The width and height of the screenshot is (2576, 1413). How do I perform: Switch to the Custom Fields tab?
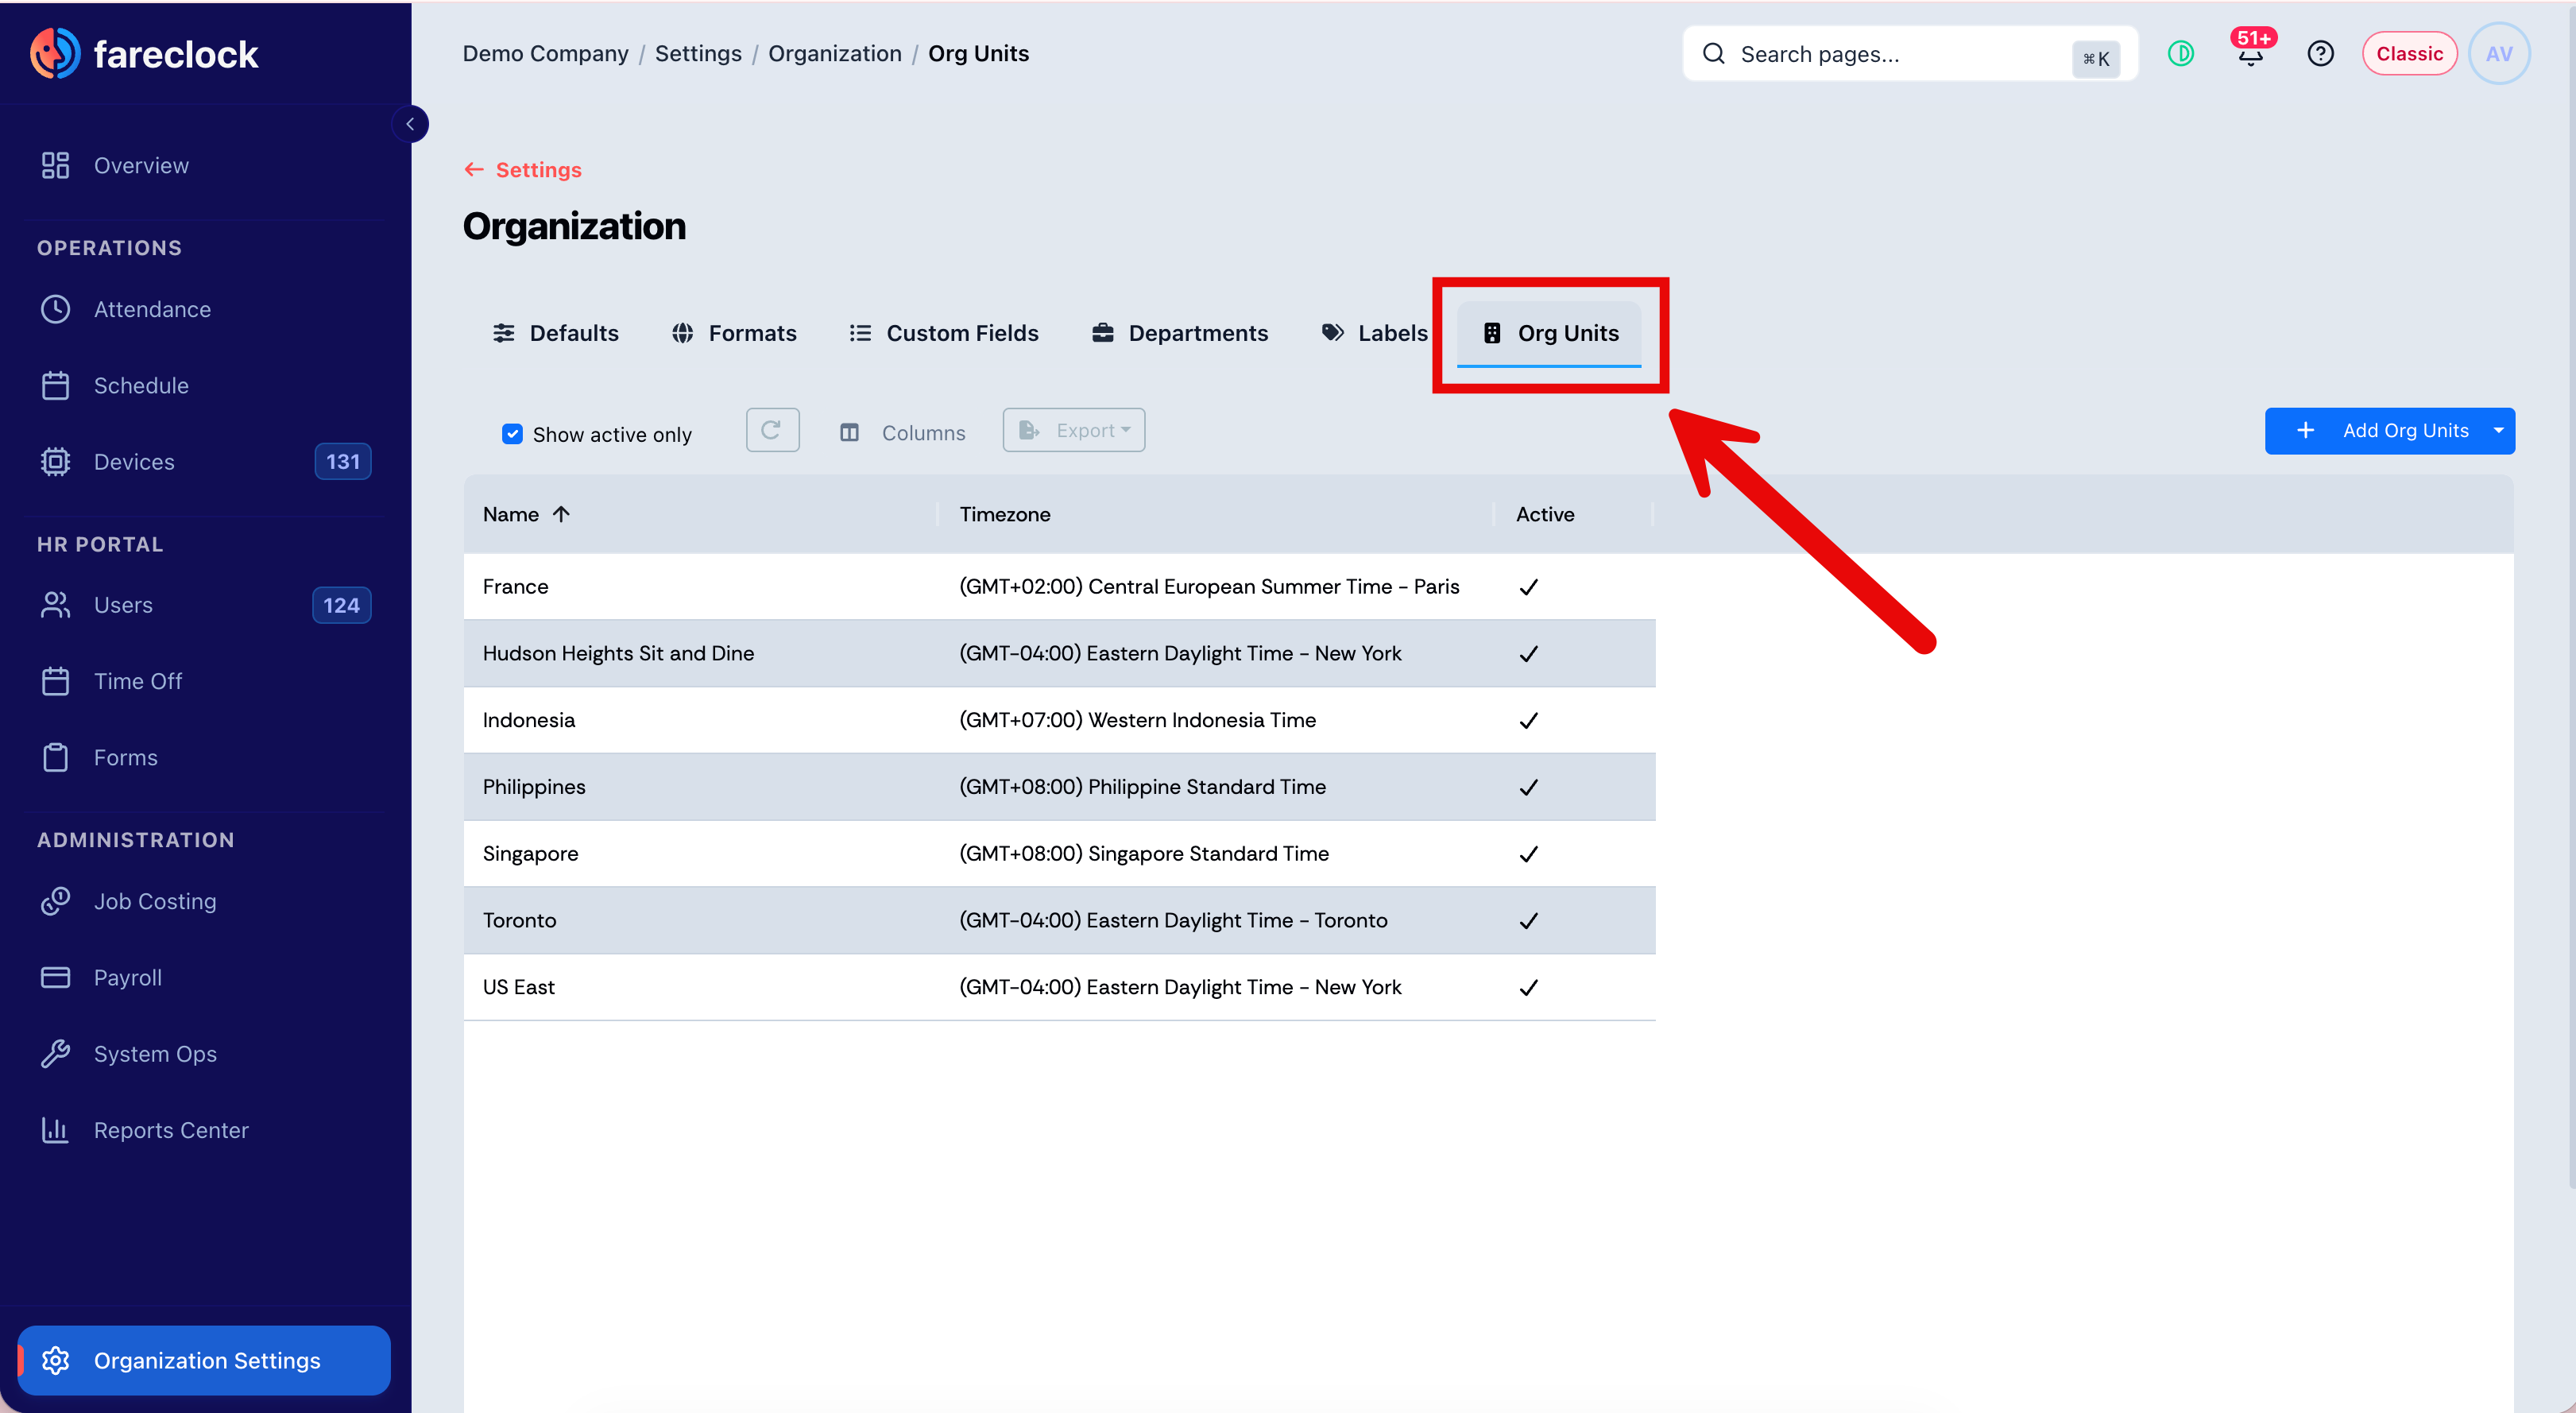click(943, 333)
